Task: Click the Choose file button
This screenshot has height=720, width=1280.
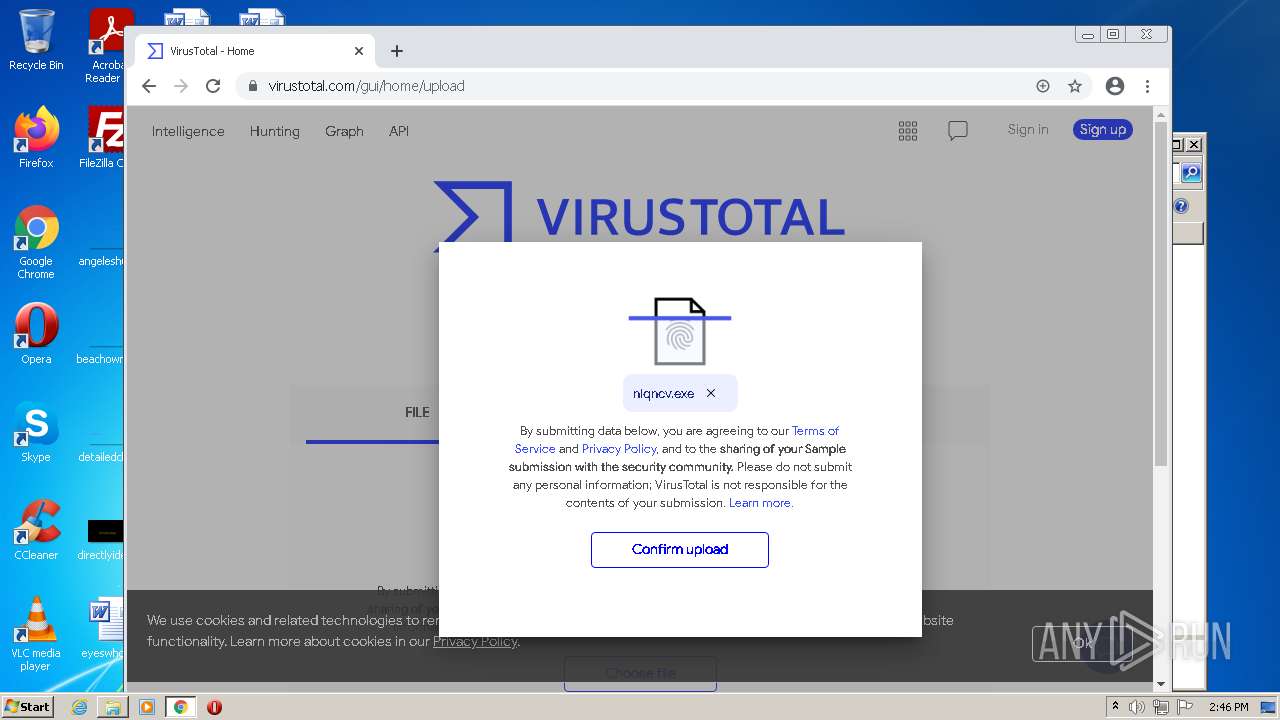Action: coord(640,673)
